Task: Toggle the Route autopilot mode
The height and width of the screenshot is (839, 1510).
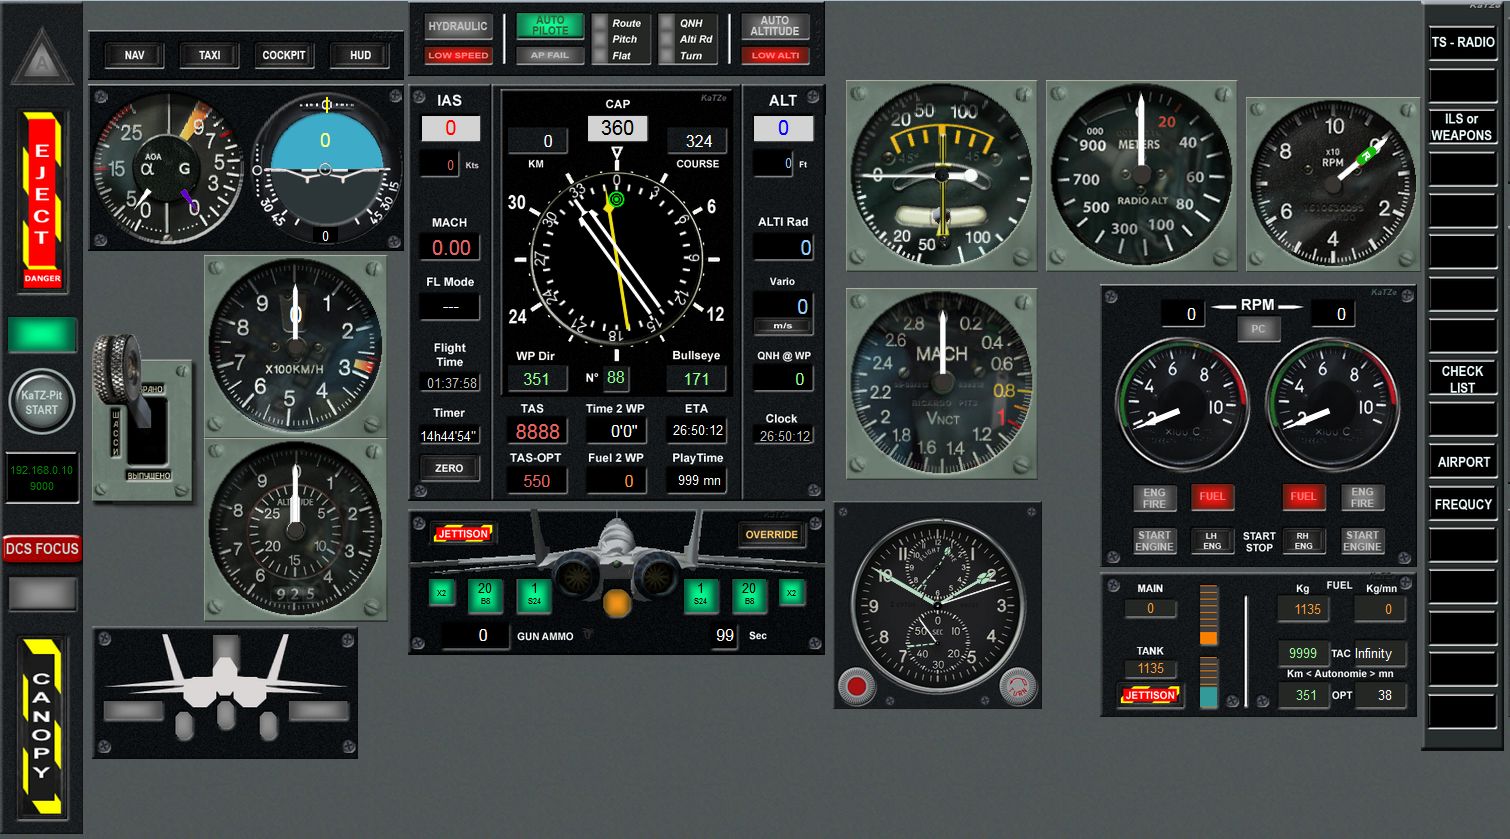Action: [x=603, y=23]
